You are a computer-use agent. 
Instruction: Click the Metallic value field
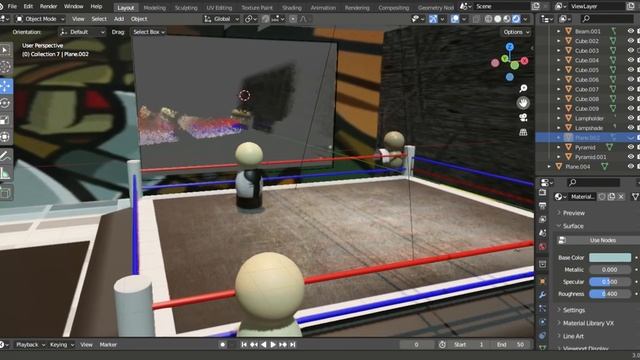pyautogui.click(x=610, y=270)
